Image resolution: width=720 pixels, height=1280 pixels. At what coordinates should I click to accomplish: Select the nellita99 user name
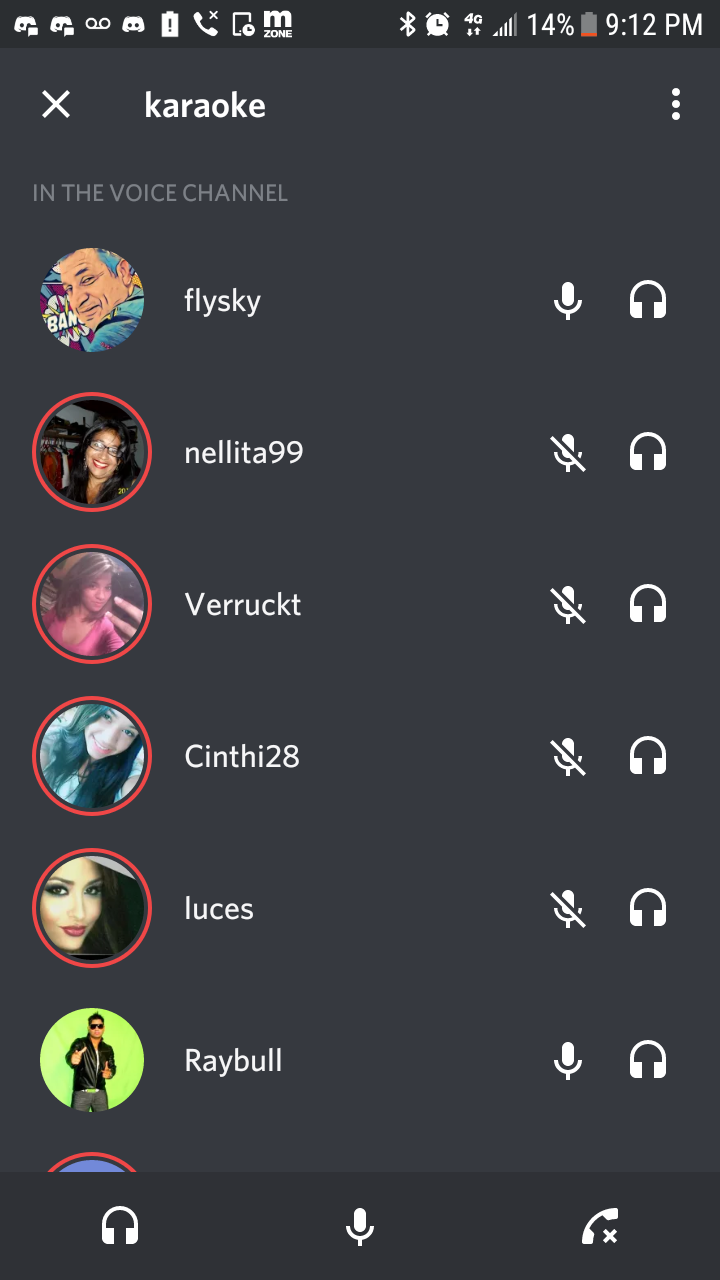point(244,453)
